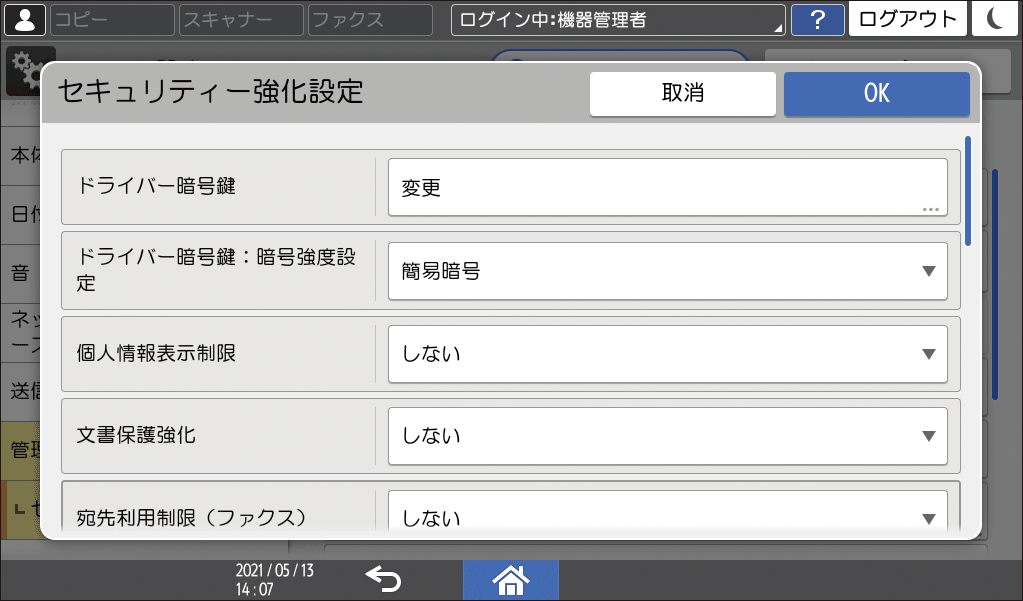1023x601 pixels.
Task: Open the ログイン中:機器管理者 account dropdown
Action: (x=617, y=19)
